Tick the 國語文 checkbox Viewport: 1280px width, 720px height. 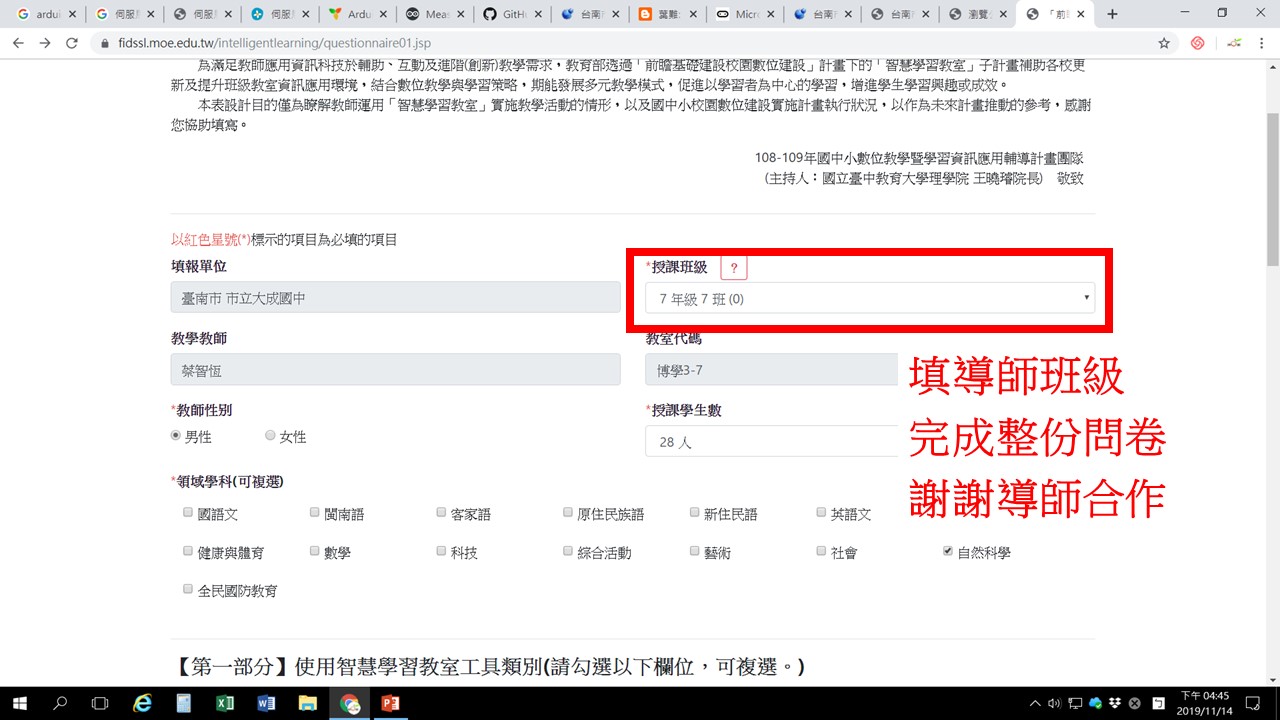188,513
